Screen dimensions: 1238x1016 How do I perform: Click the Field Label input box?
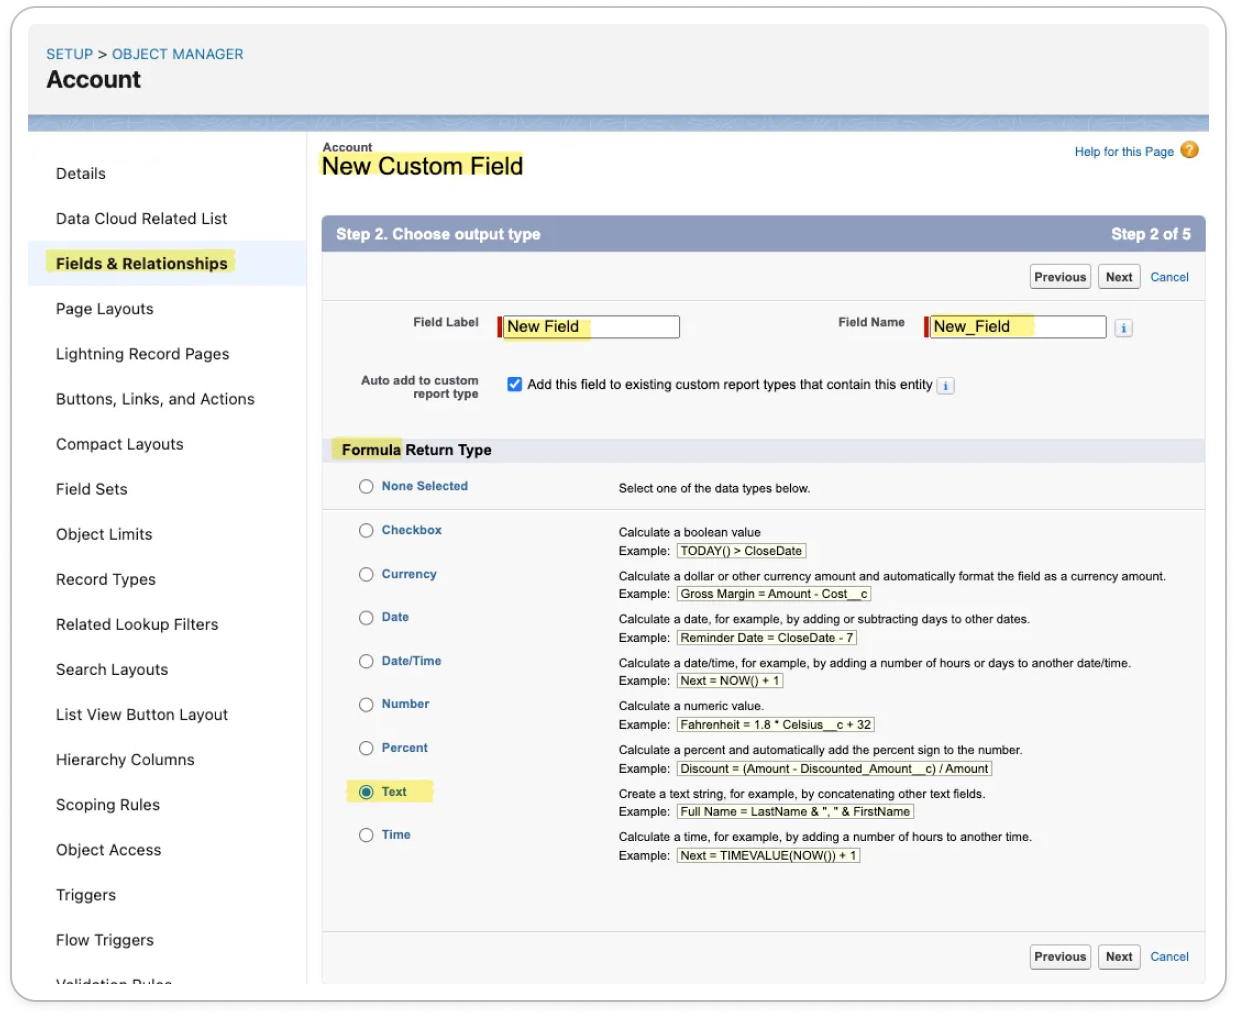tap(591, 327)
